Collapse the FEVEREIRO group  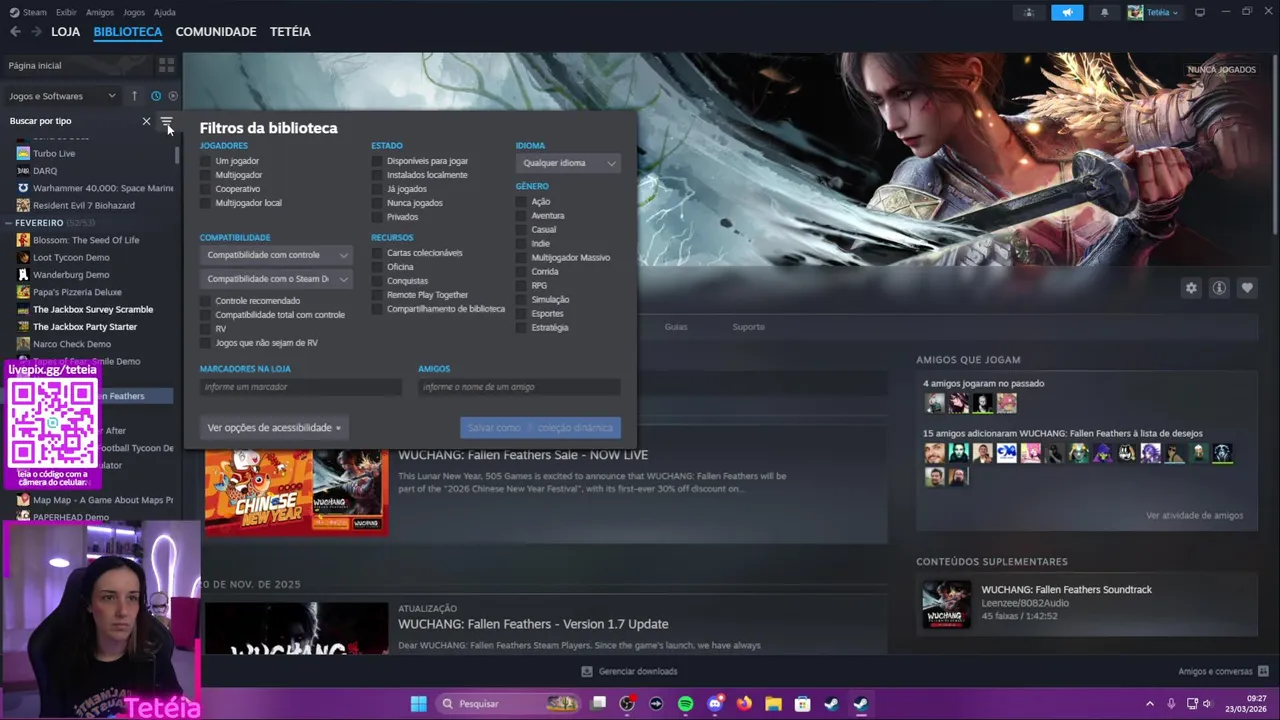(x=9, y=223)
